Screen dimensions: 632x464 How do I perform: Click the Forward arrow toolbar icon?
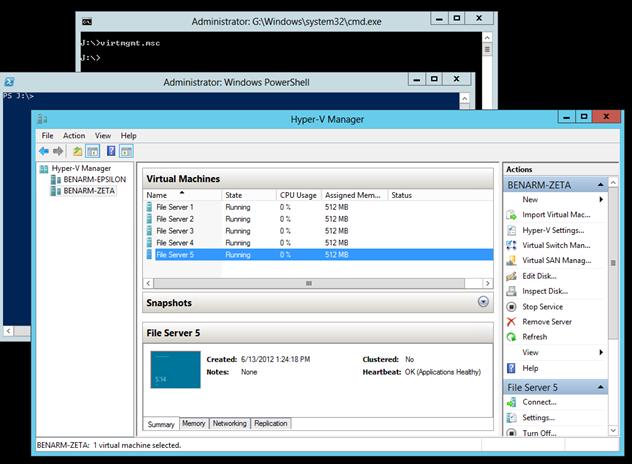click(58, 152)
